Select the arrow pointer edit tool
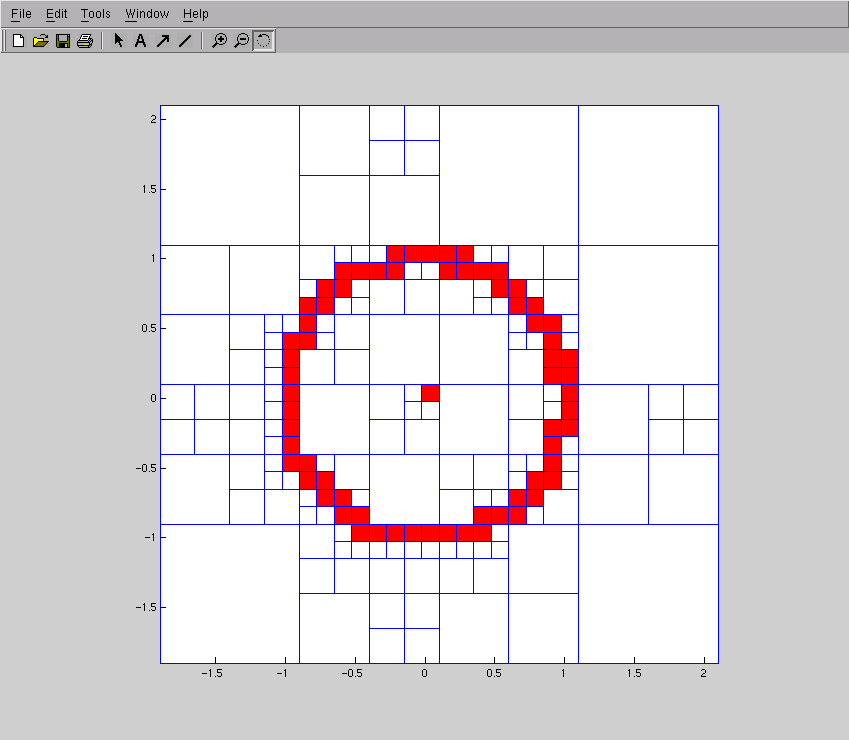 (x=119, y=41)
